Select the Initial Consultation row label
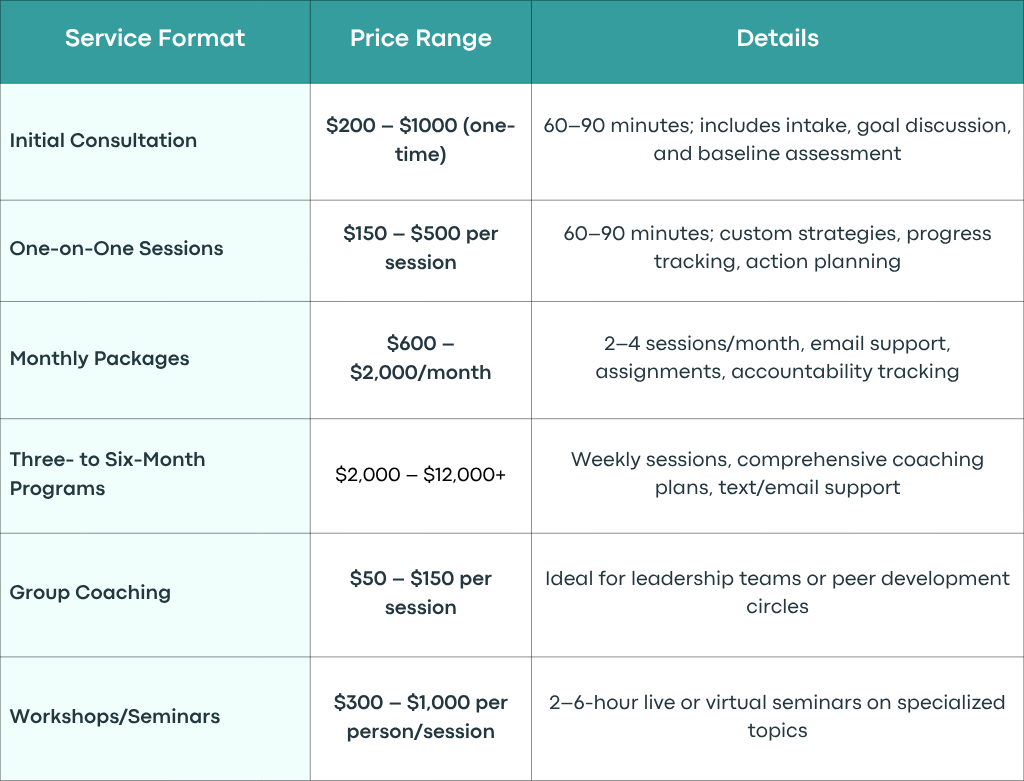Viewport: 1024px width, 781px height. click(103, 140)
